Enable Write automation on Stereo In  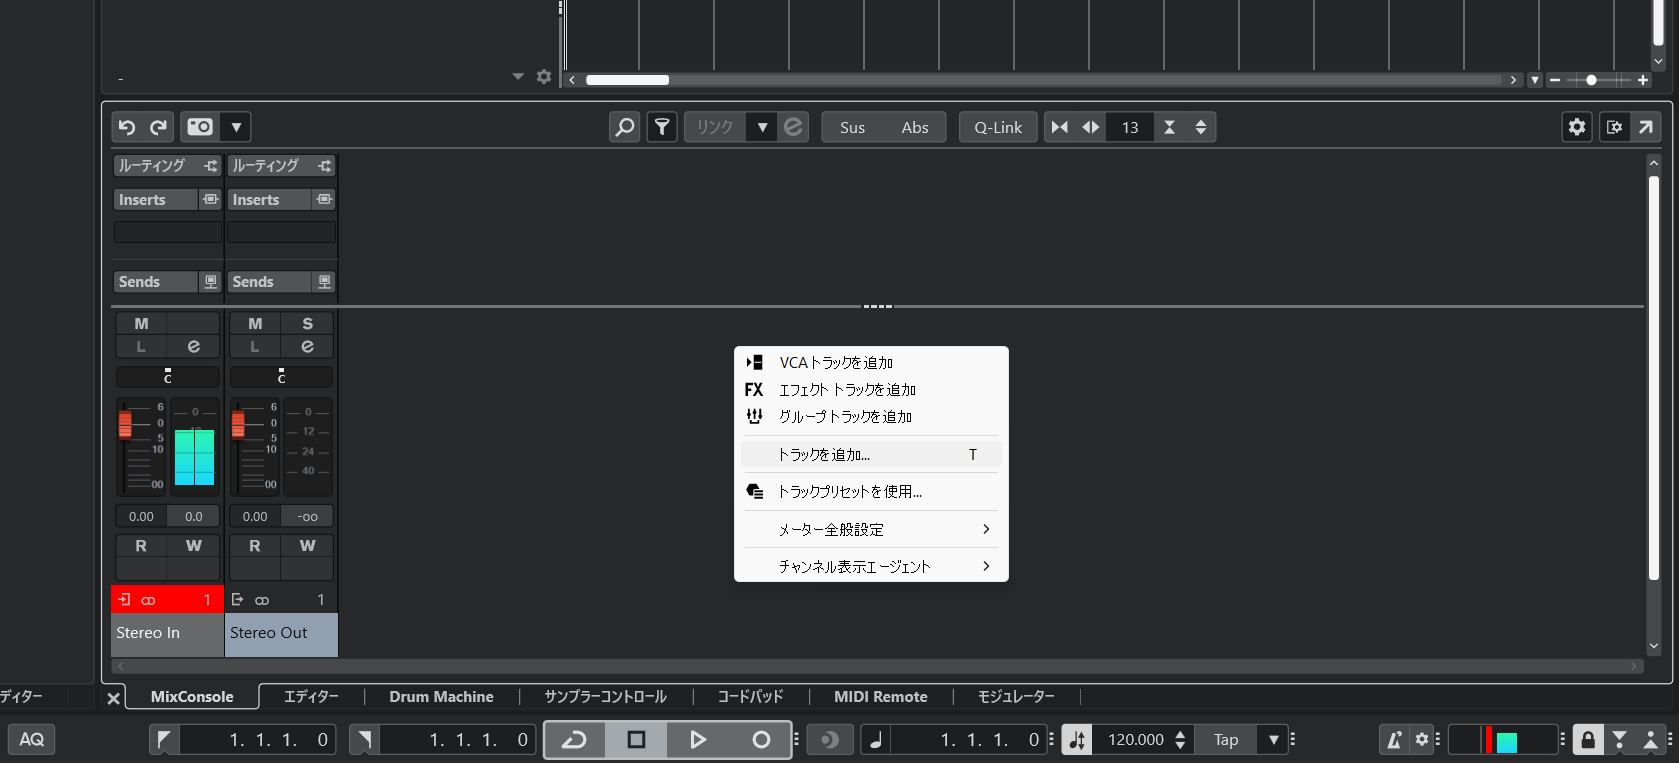point(194,546)
